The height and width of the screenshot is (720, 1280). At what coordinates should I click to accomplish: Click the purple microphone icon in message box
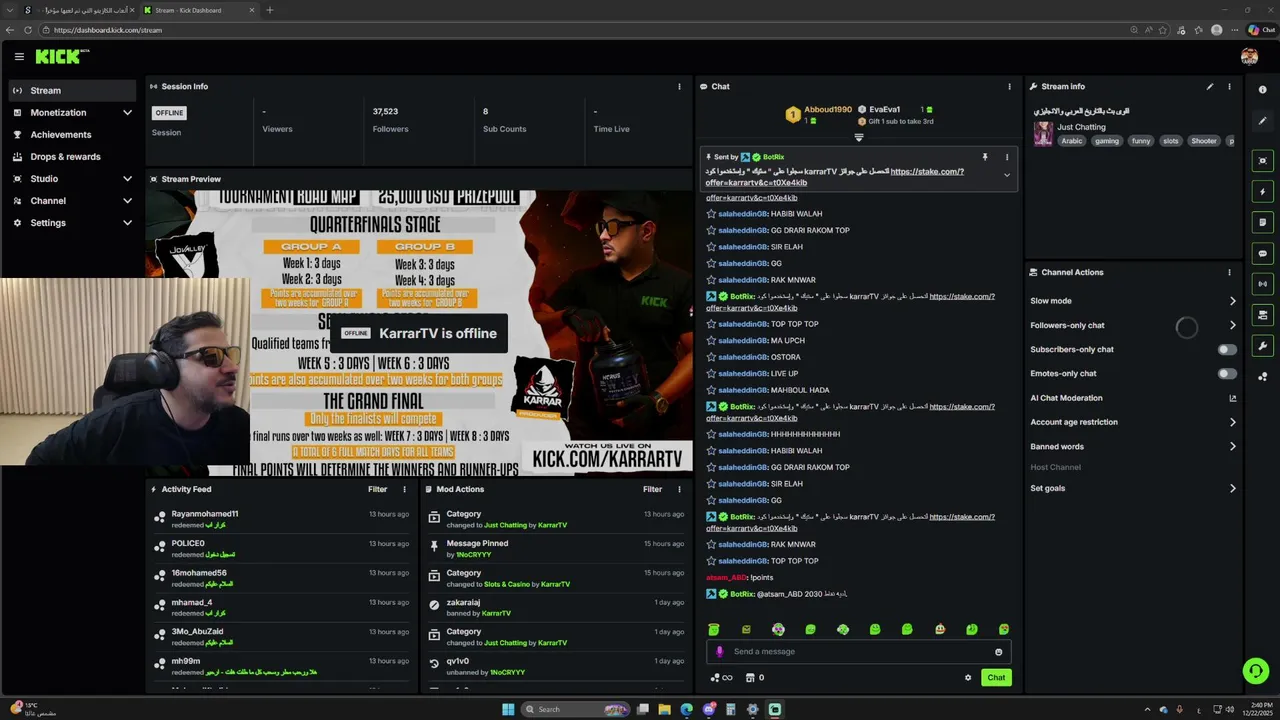point(719,652)
